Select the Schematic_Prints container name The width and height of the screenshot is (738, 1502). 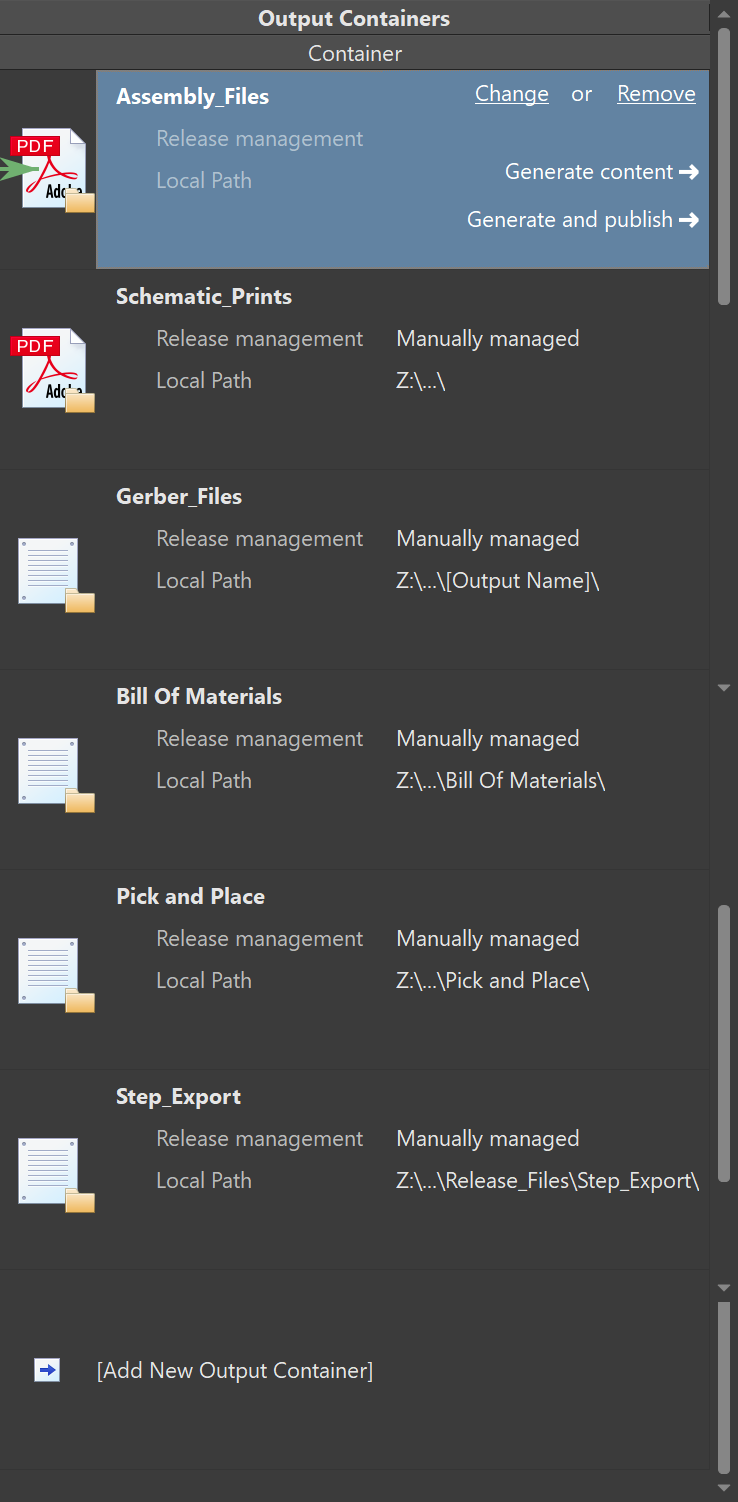click(204, 297)
